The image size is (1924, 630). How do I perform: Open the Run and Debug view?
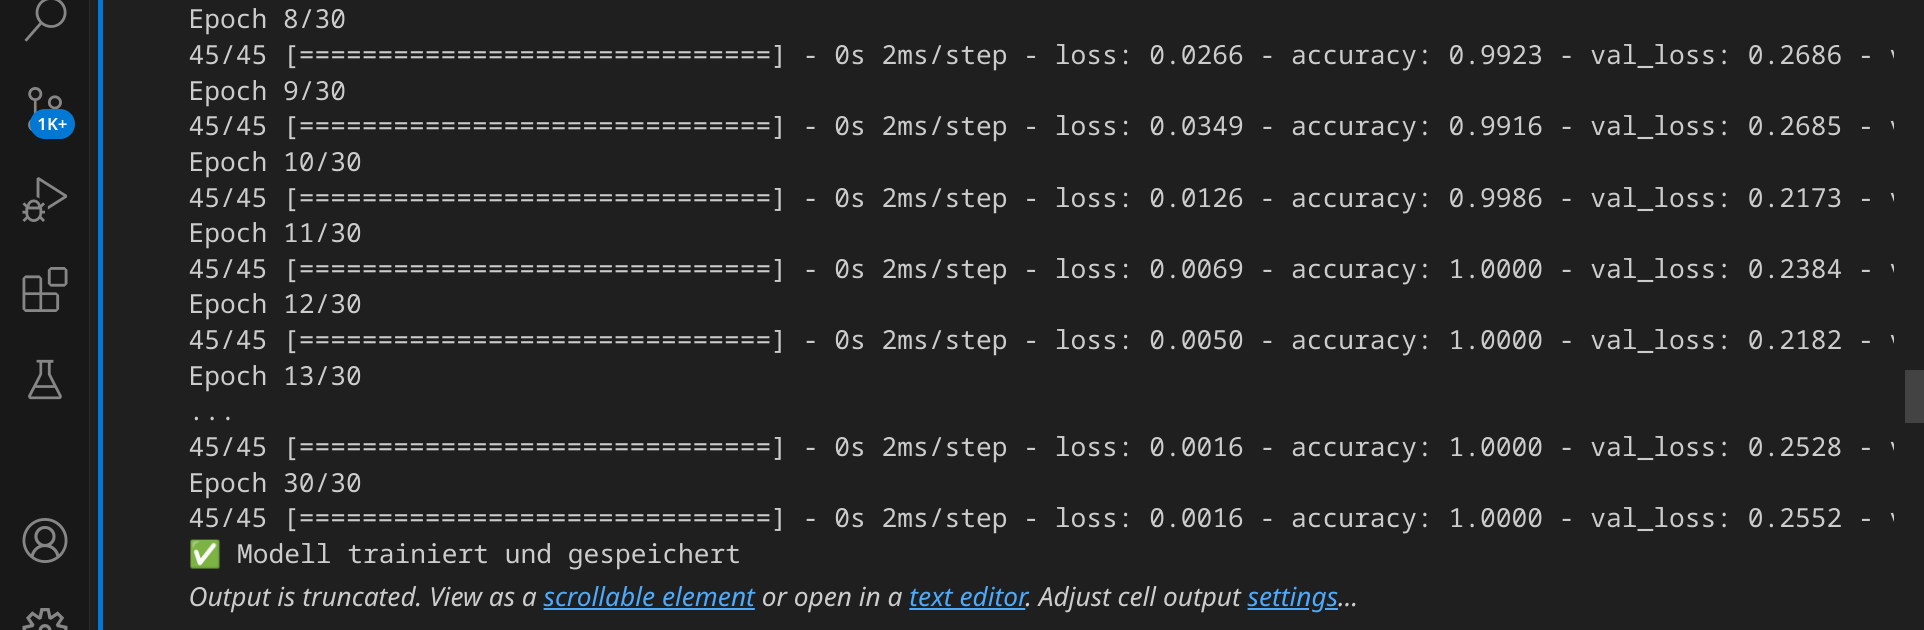tap(45, 200)
